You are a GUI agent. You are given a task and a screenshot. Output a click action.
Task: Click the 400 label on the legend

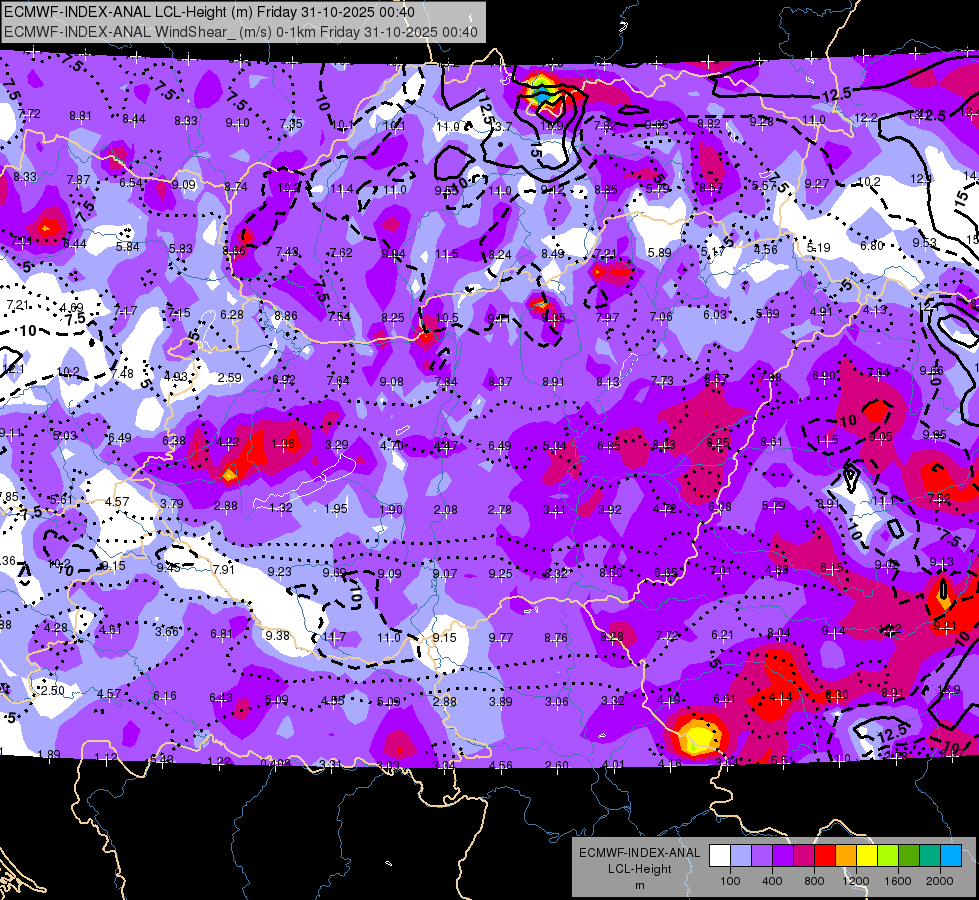[x=772, y=881]
